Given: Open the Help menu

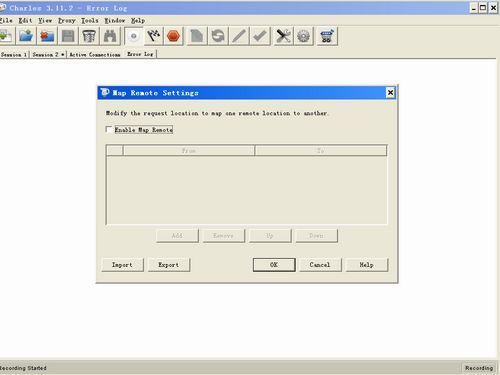Looking at the screenshot, I should (138, 21).
